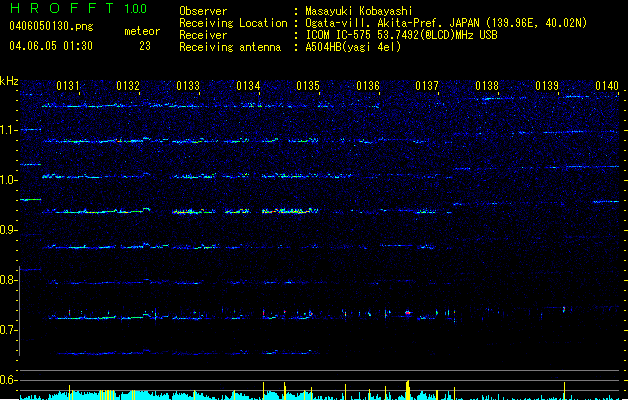Click the 0139 time marker
The height and width of the screenshot is (400, 629).
[x=547, y=86]
